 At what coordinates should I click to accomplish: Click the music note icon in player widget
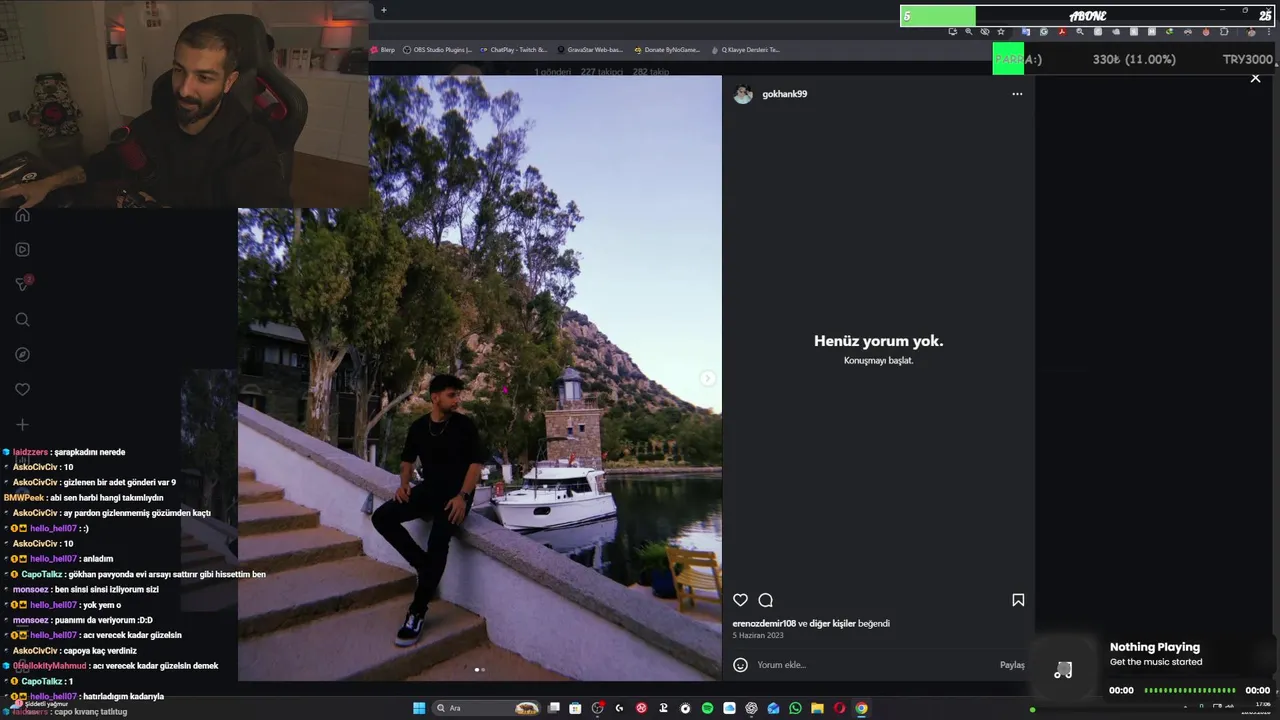[1063, 670]
